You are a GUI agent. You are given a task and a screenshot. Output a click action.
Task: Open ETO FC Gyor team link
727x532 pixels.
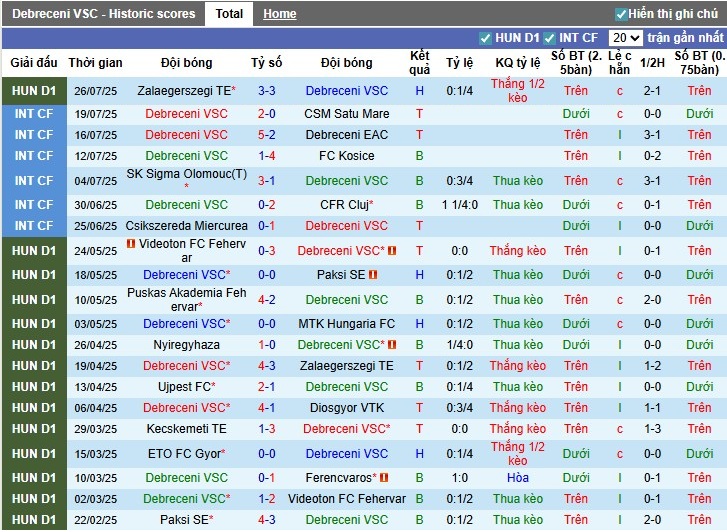[x=185, y=454]
